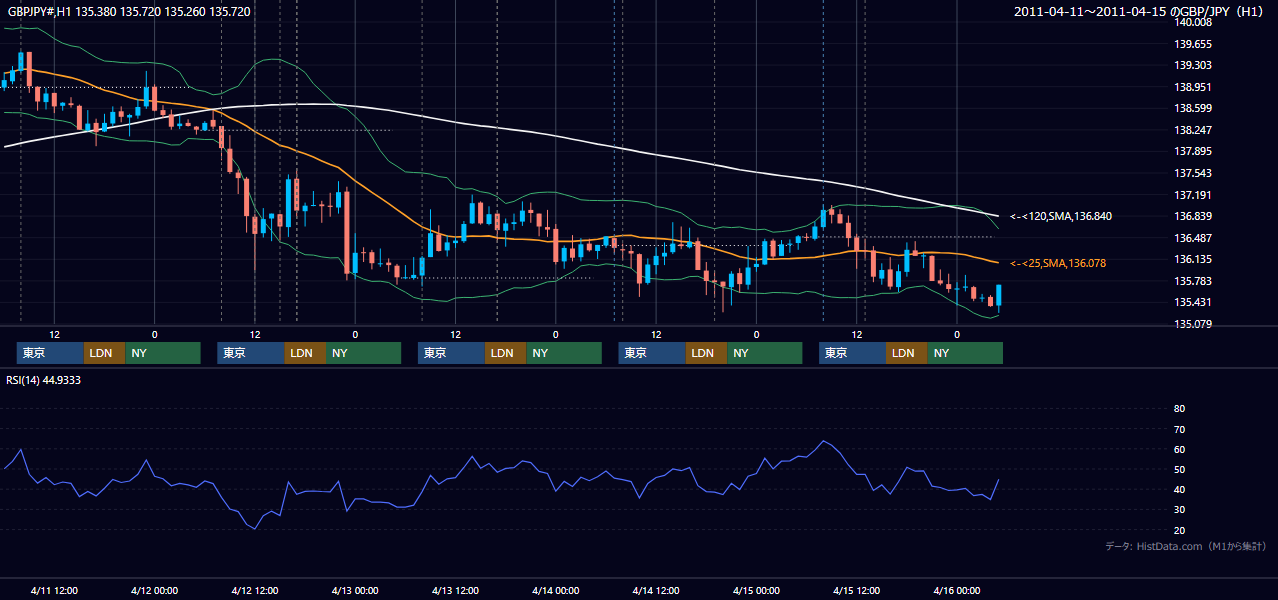Select the 東京 session block for 4/11
1278x600 pixels.
coord(50,353)
